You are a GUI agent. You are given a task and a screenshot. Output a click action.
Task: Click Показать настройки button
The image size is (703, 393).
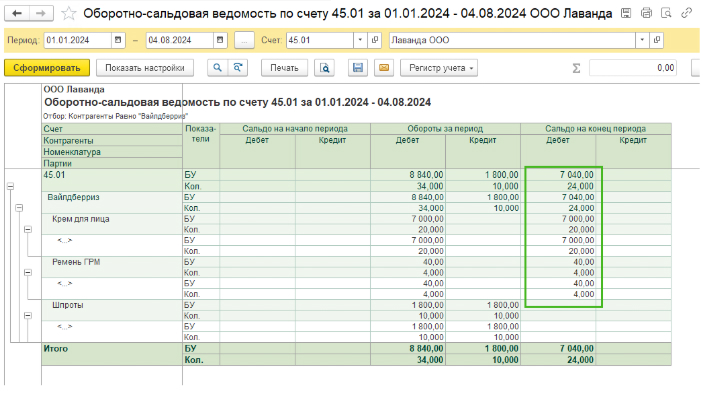(145, 68)
